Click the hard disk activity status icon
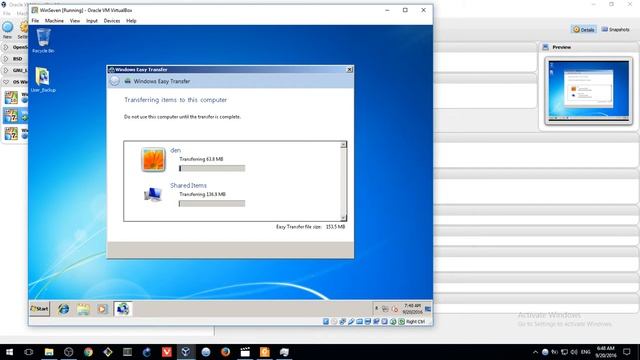Viewport: 640px width, 360px height. pyautogui.click(x=326, y=322)
